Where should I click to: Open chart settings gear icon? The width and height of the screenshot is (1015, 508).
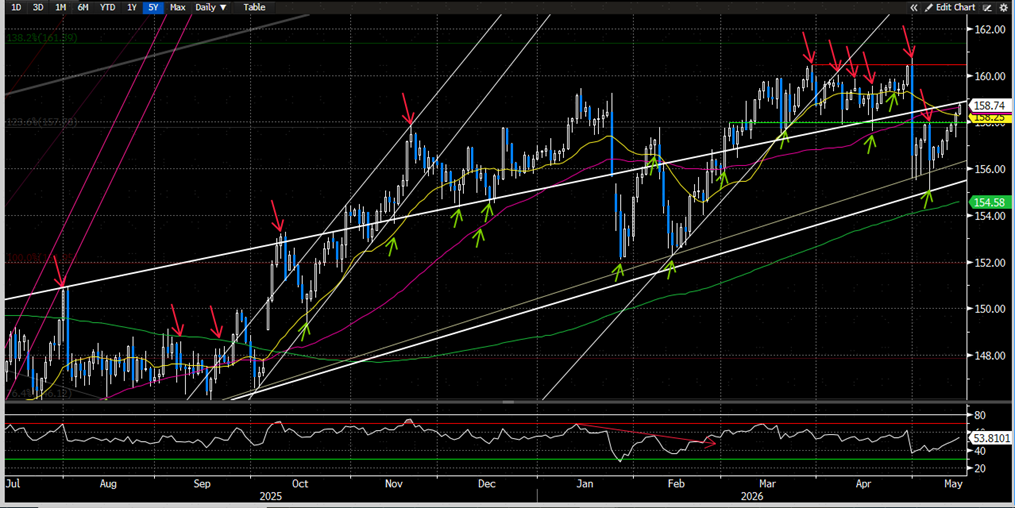1004,8
